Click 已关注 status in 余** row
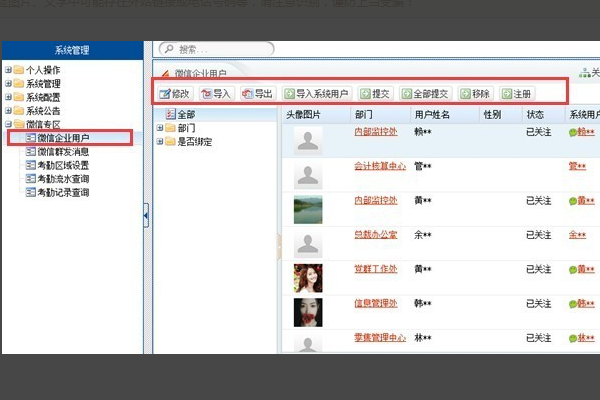 pyautogui.click(x=539, y=235)
